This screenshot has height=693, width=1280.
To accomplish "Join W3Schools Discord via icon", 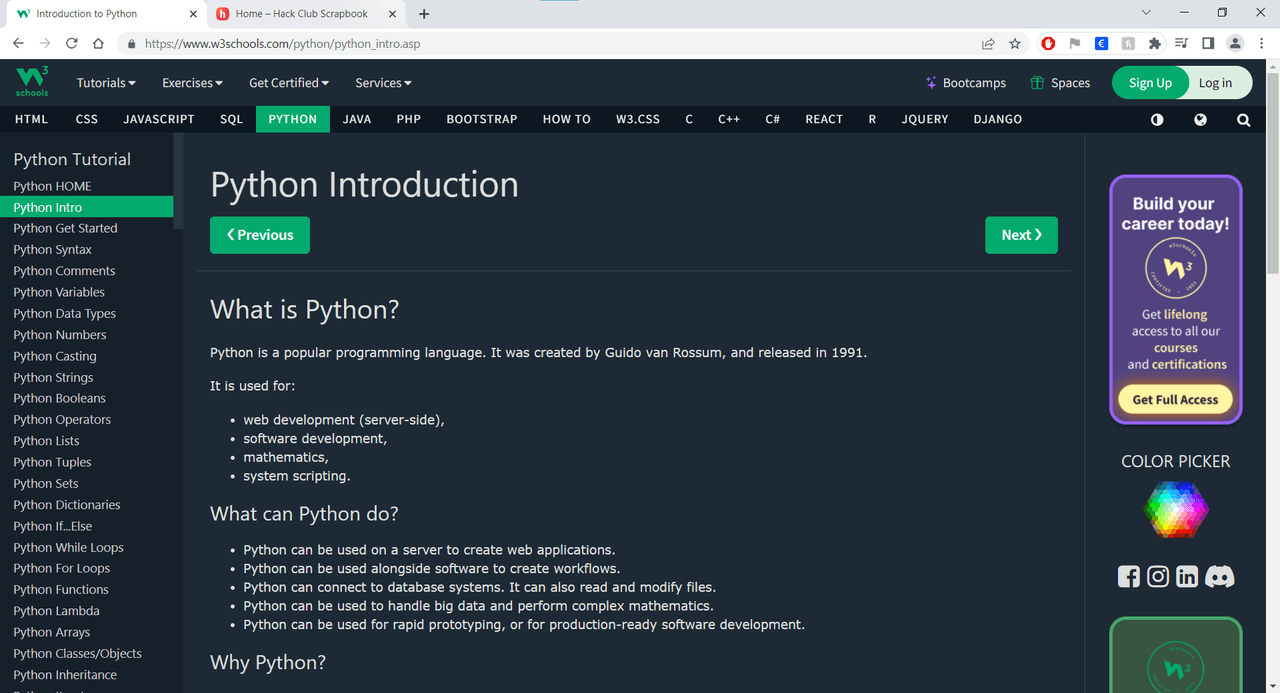I will click(x=1220, y=576).
